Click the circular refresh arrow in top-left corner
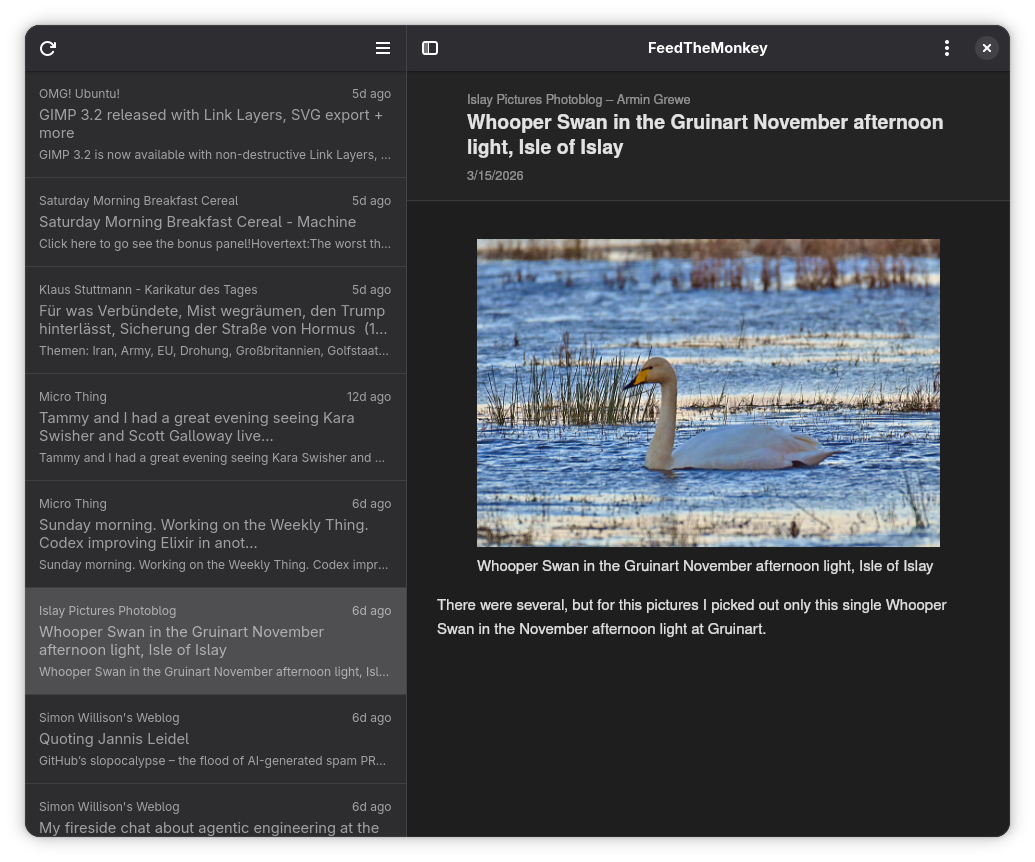1035x862 pixels. pyautogui.click(x=48, y=48)
